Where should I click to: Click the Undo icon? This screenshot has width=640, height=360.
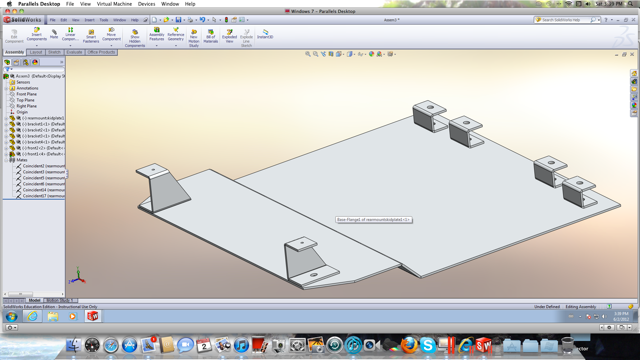point(202,20)
